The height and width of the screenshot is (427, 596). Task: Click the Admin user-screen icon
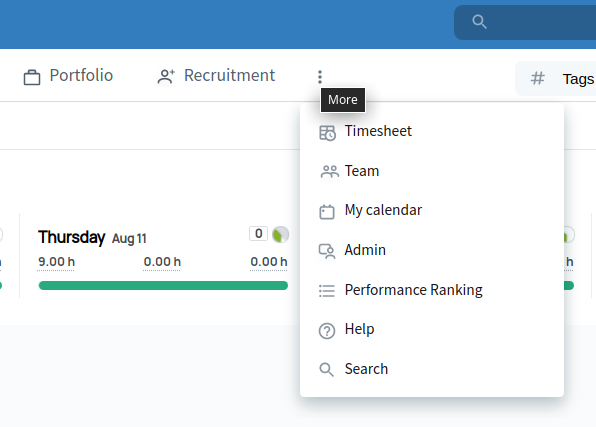coord(327,251)
